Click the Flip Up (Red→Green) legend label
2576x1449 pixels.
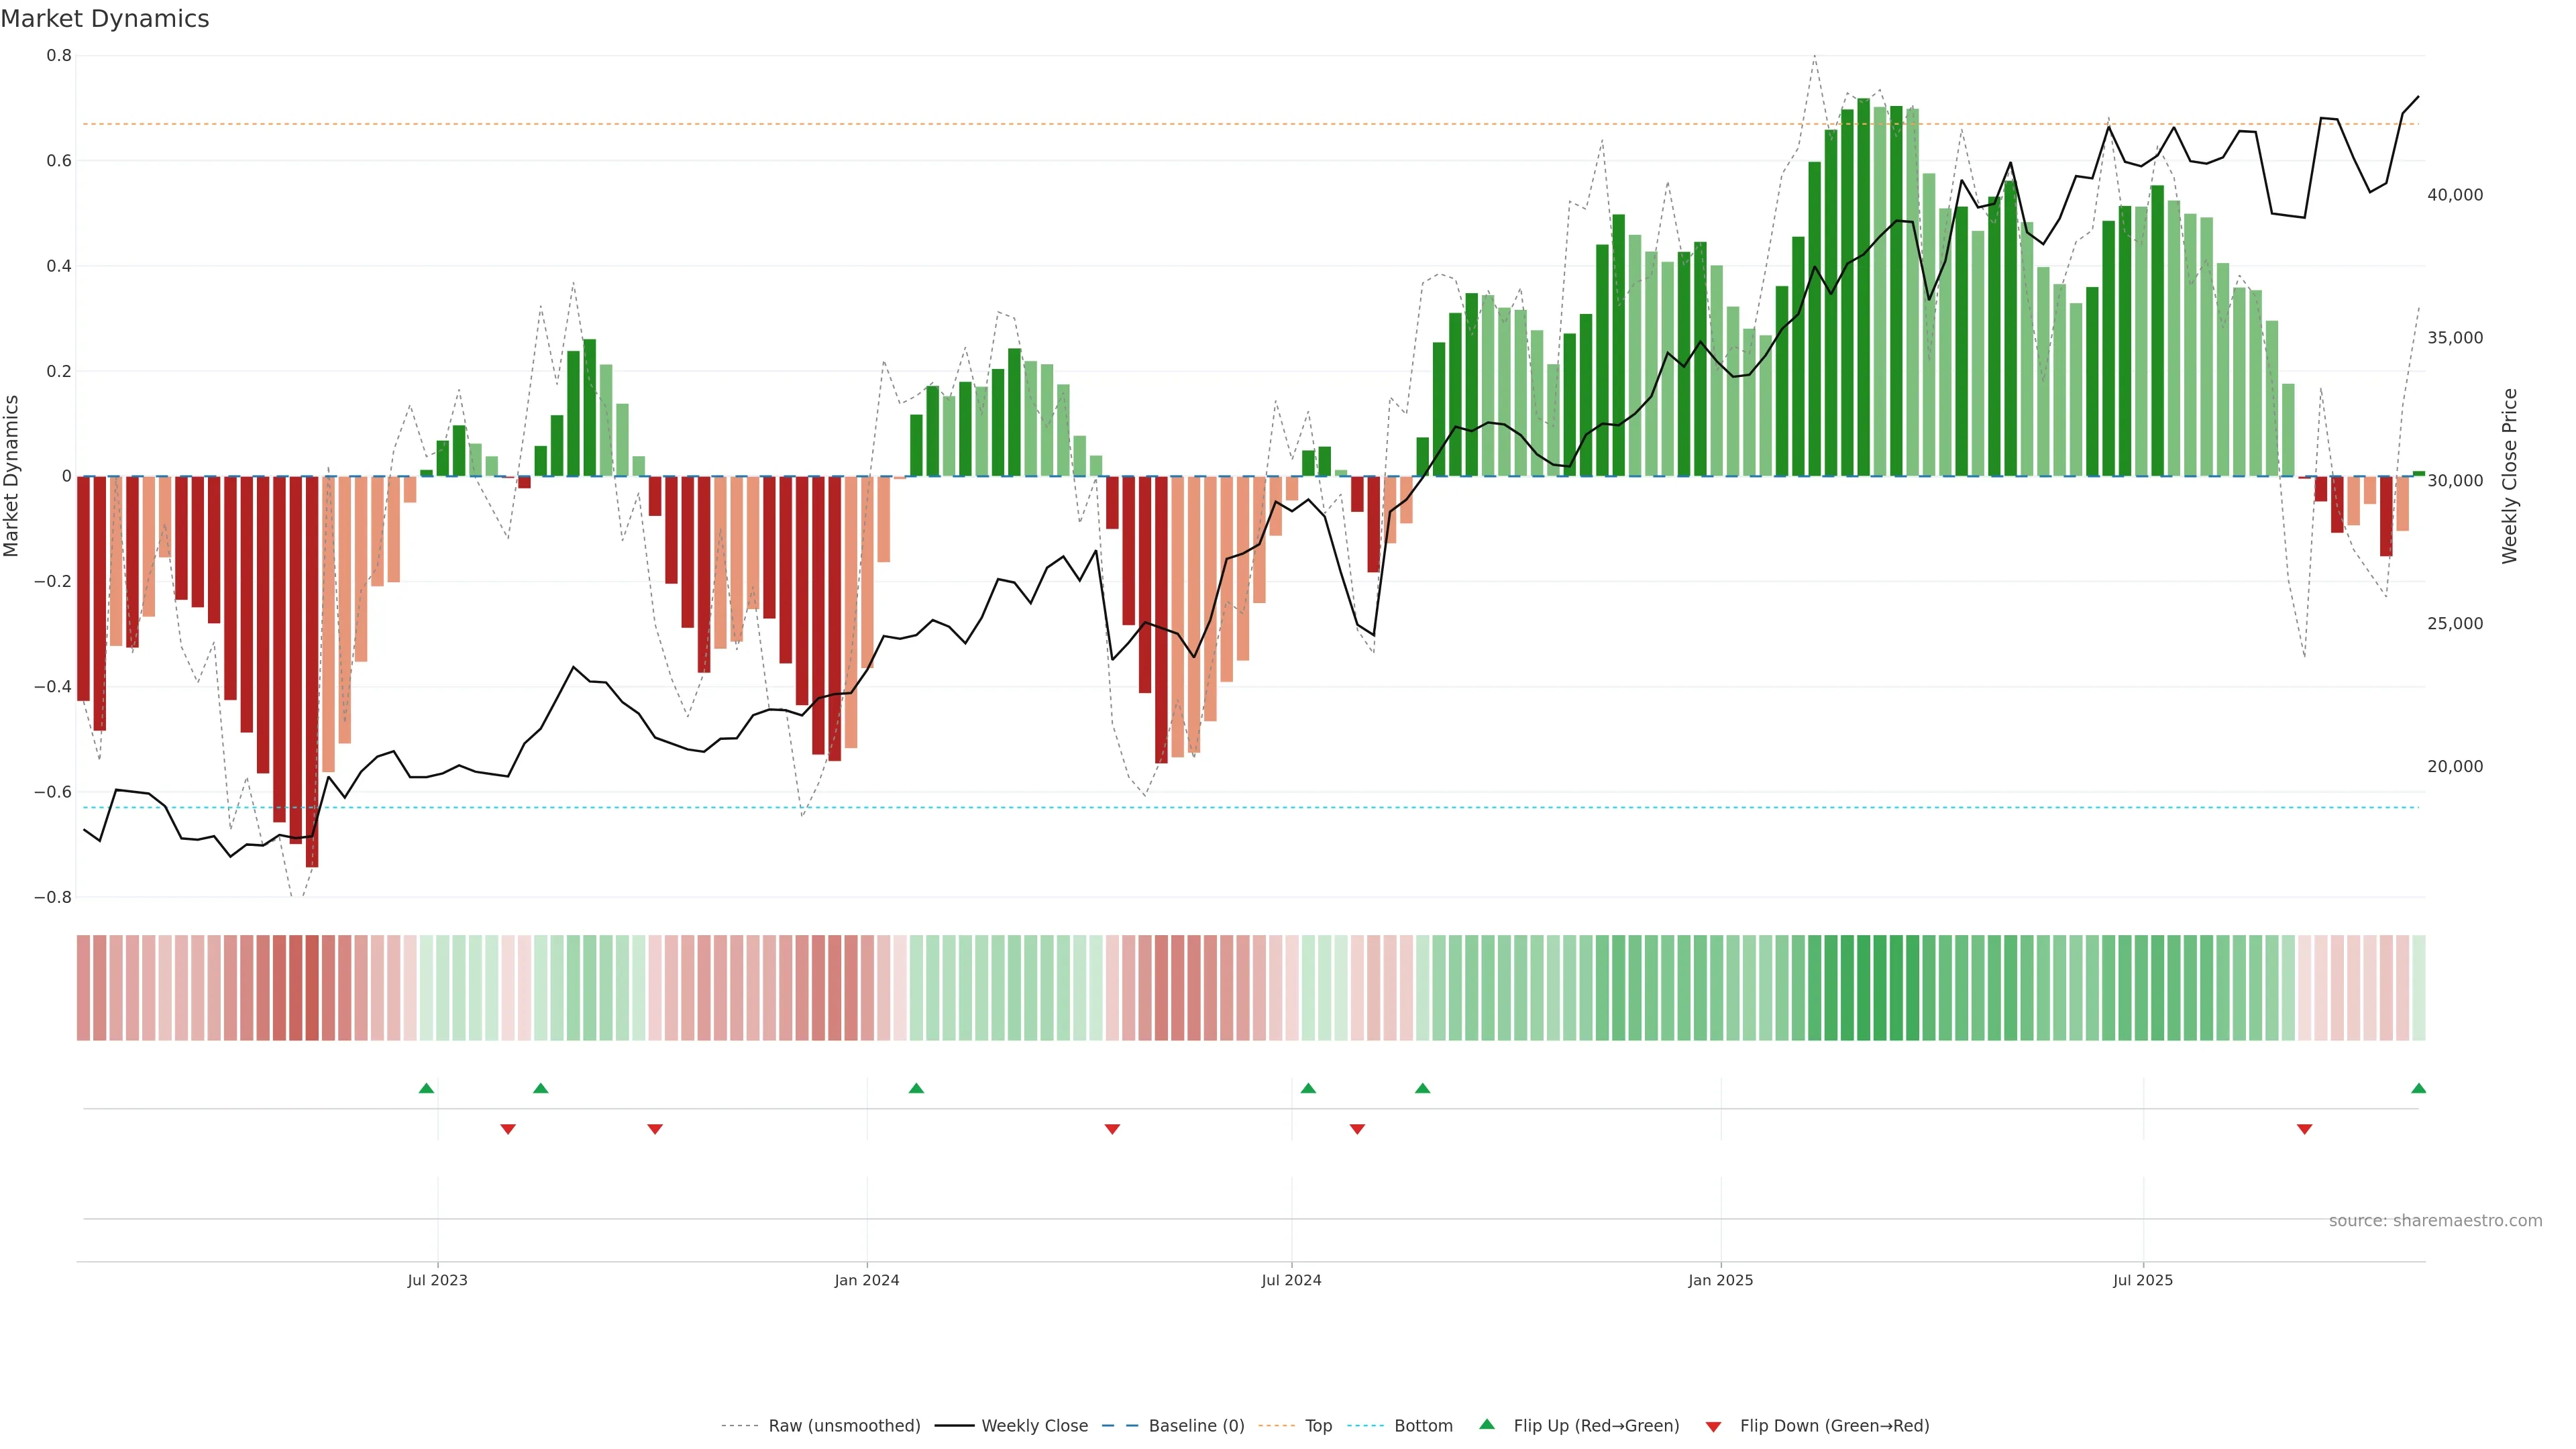tap(1596, 1426)
